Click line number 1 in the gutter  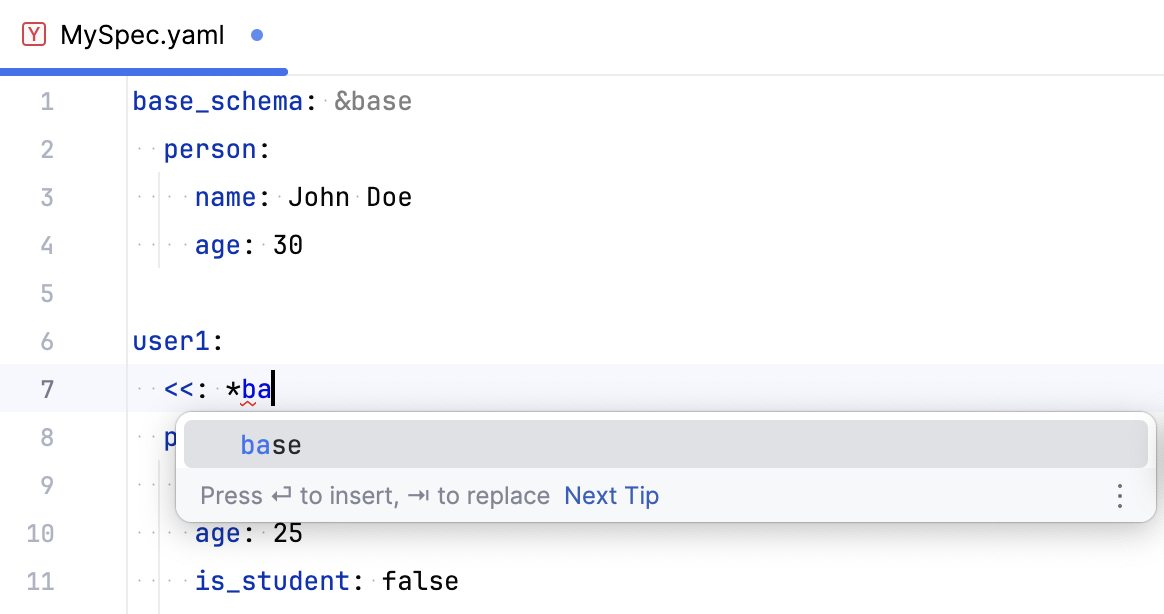coord(46,101)
